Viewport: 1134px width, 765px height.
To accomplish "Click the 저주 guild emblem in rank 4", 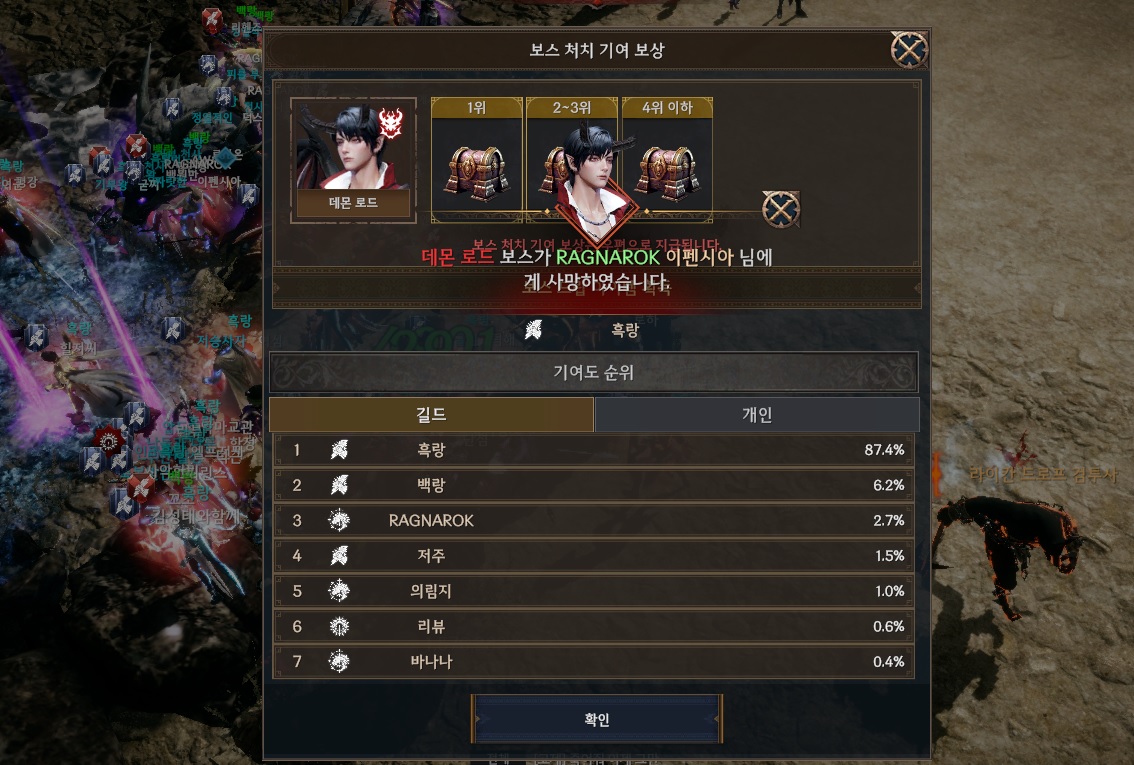I will (x=339, y=555).
